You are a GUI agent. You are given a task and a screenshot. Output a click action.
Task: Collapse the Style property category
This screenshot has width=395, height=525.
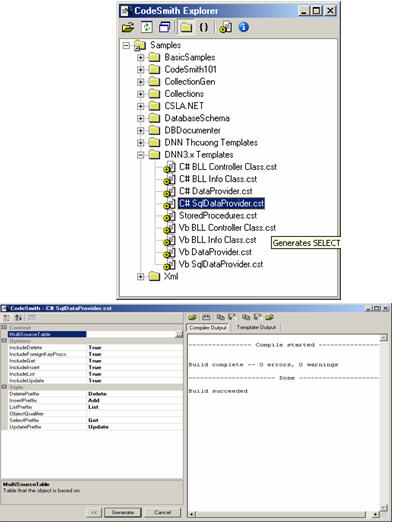(4, 387)
